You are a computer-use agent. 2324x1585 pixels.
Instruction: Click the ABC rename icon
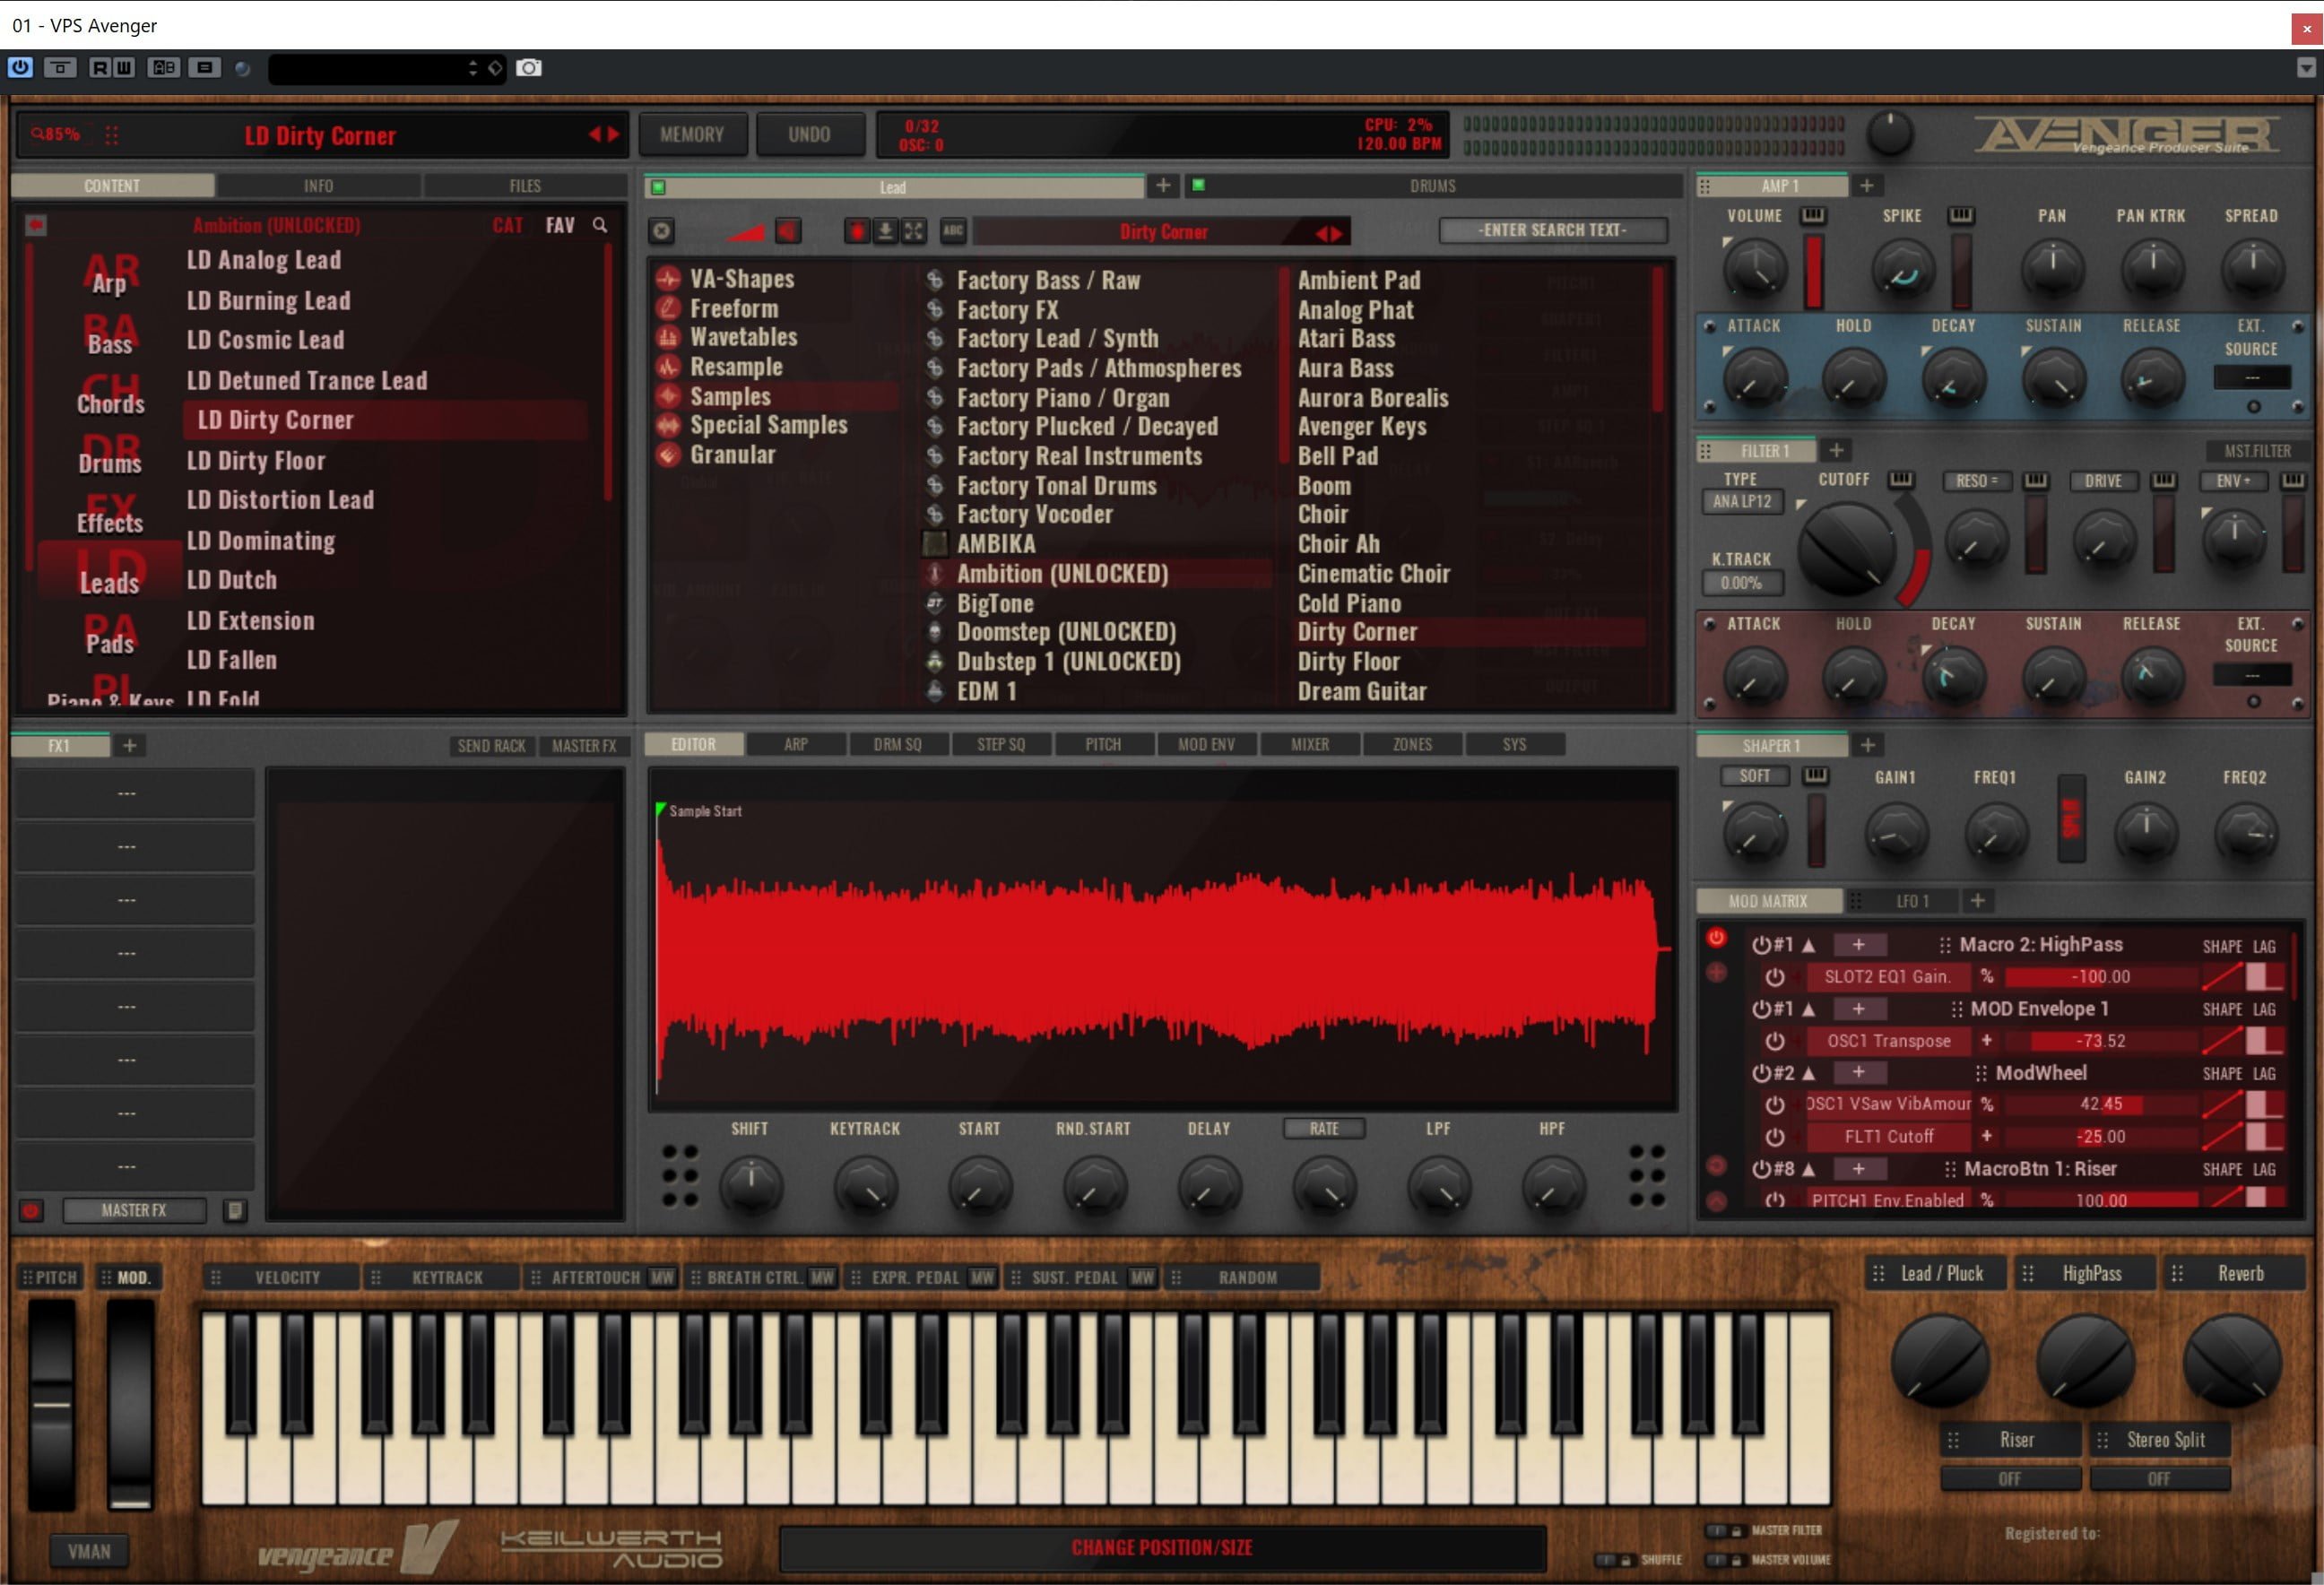pos(953,231)
